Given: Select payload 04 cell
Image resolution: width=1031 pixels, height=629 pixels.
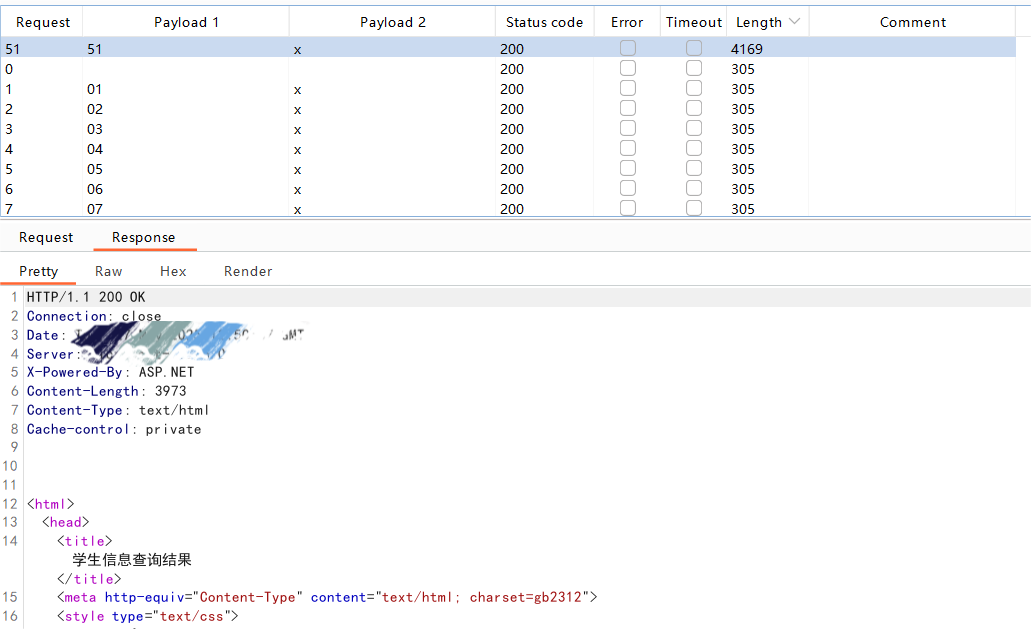Looking at the screenshot, I should (95, 149).
